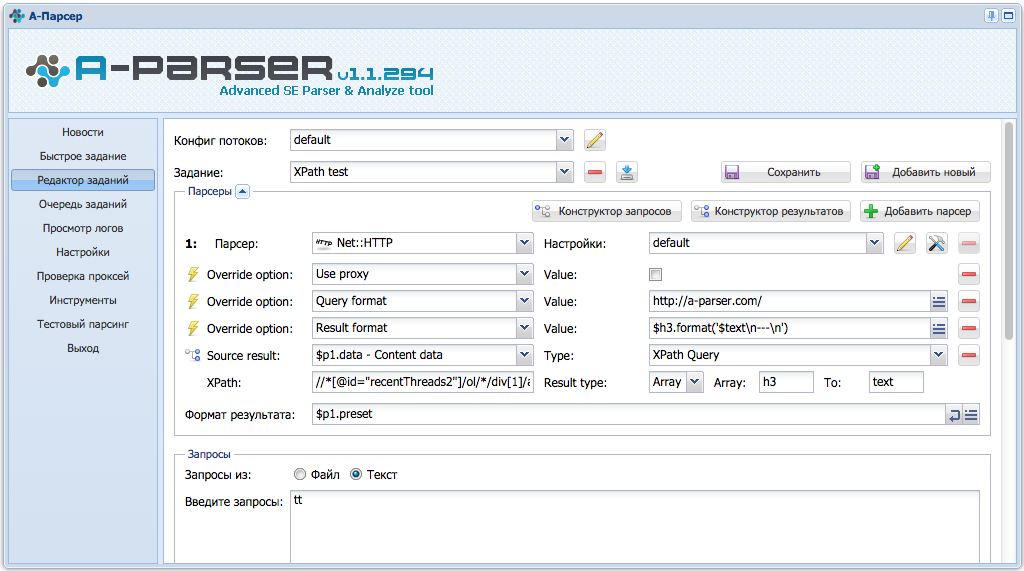This screenshot has height=571, width=1024.
Task: Select the Файл radio button
Action: (x=300, y=474)
